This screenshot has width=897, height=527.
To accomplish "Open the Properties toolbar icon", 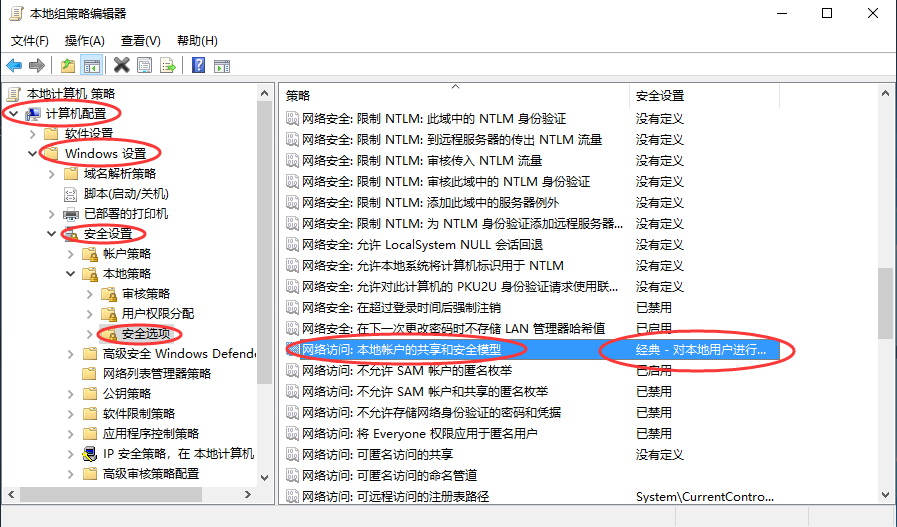I will click(145, 66).
